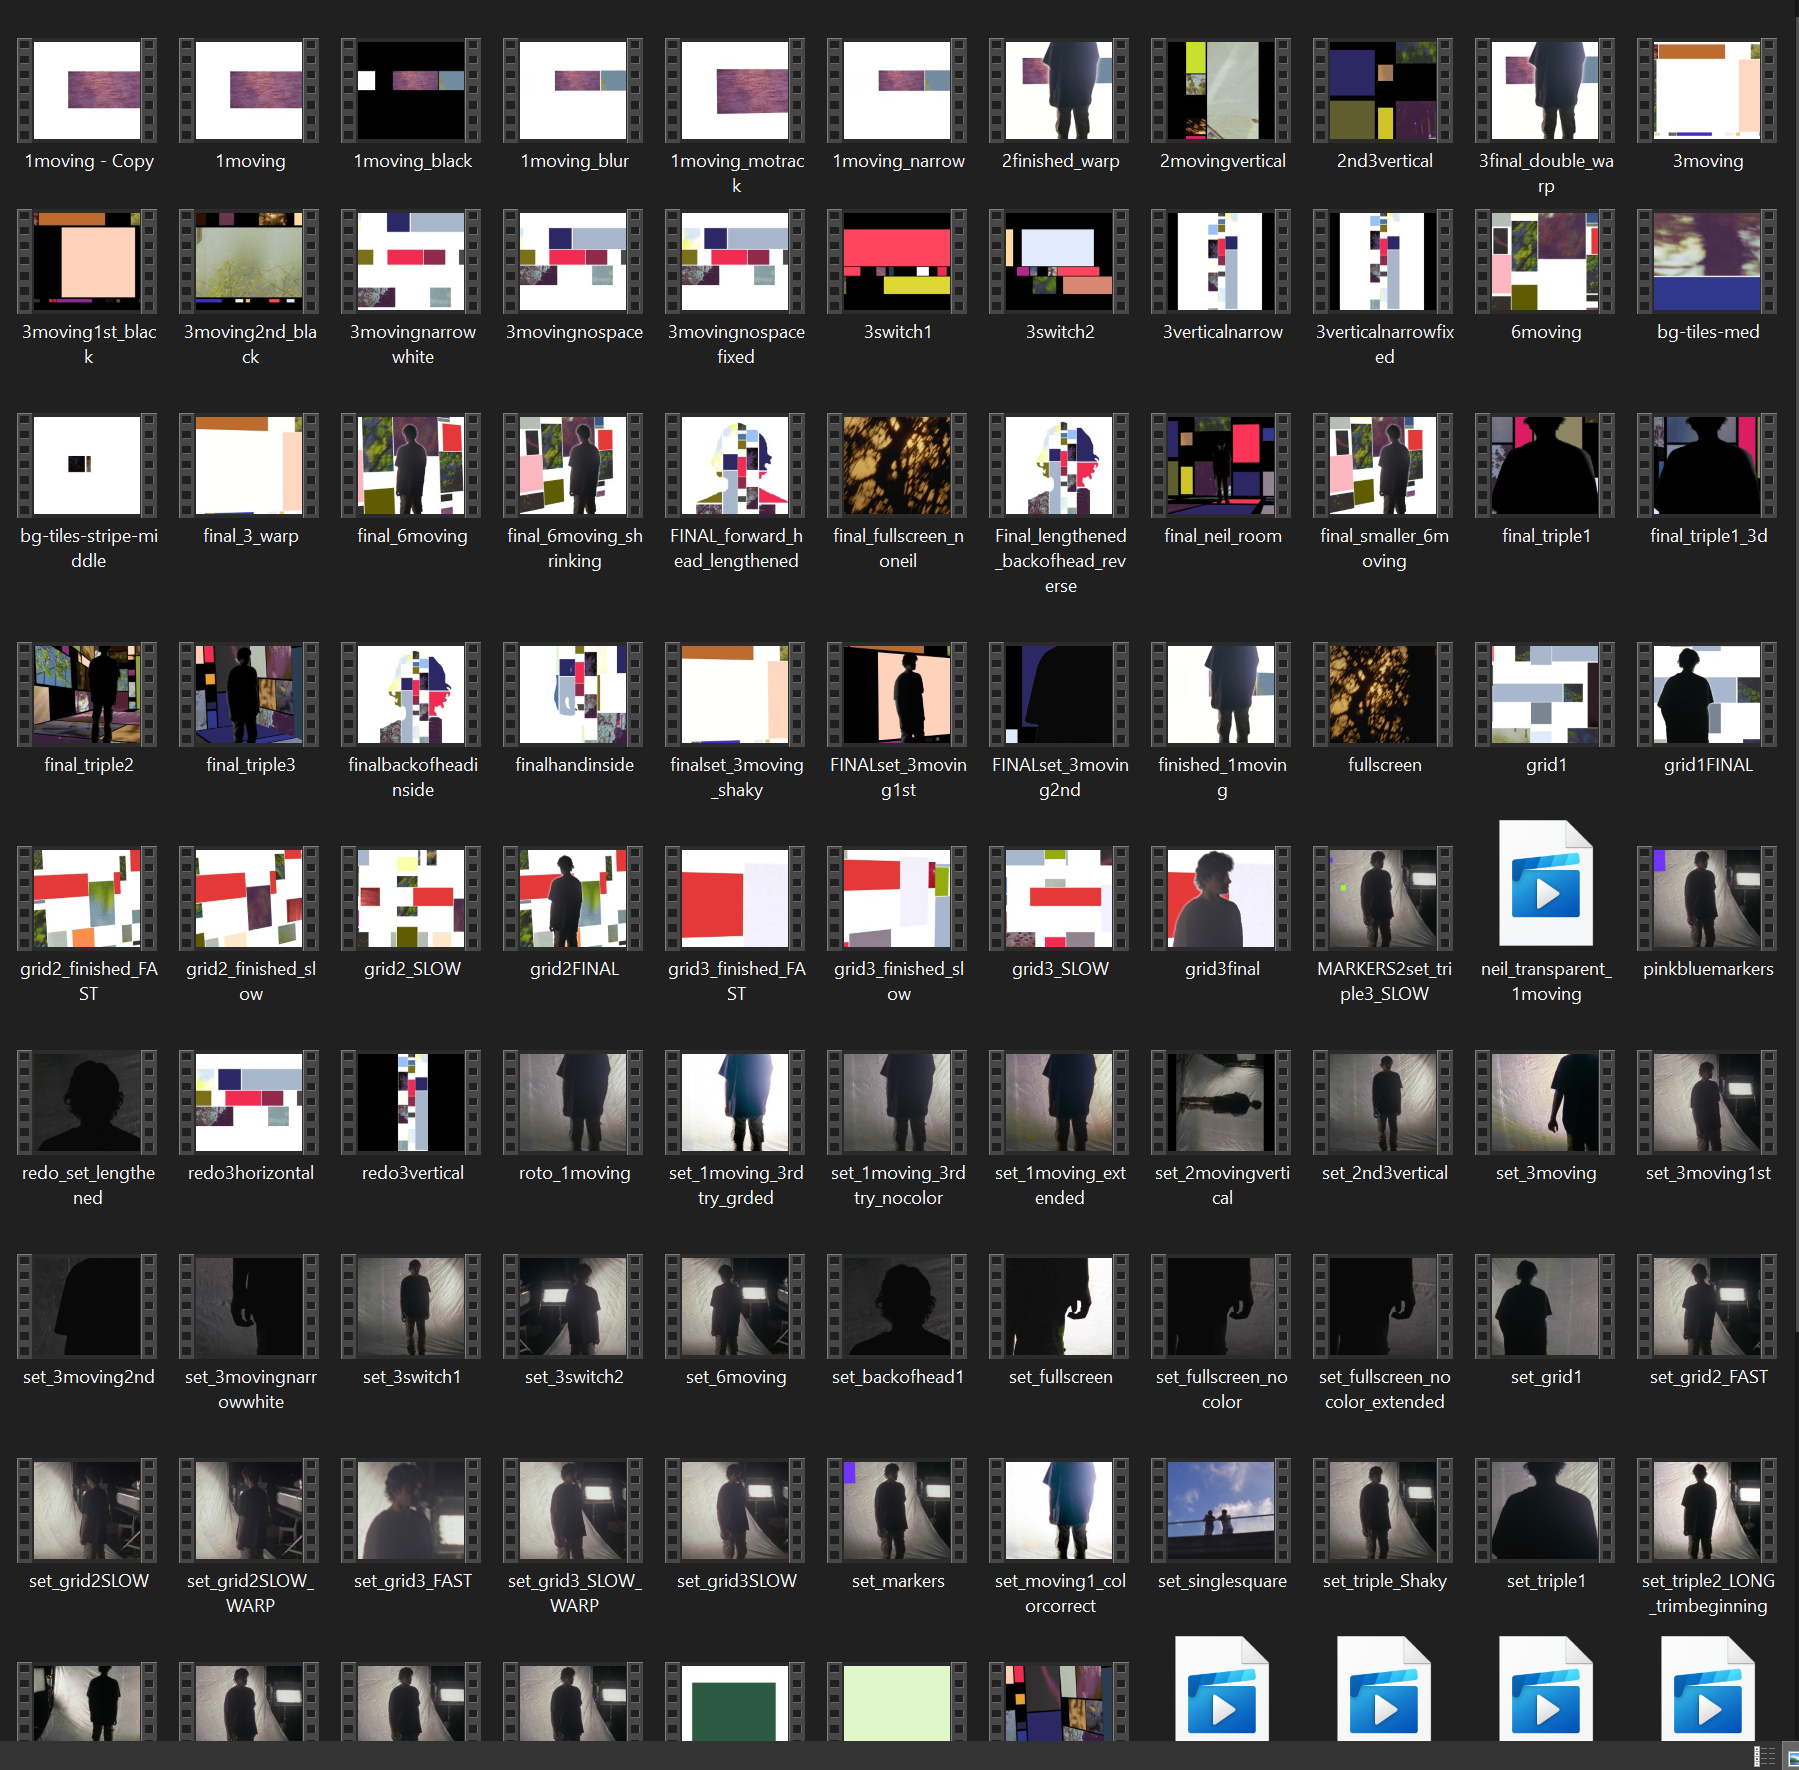Viewport: 1799px width, 1770px height.
Task: Select the set_1moving_3rdtry_grded thumbnail
Action: [735, 1102]
